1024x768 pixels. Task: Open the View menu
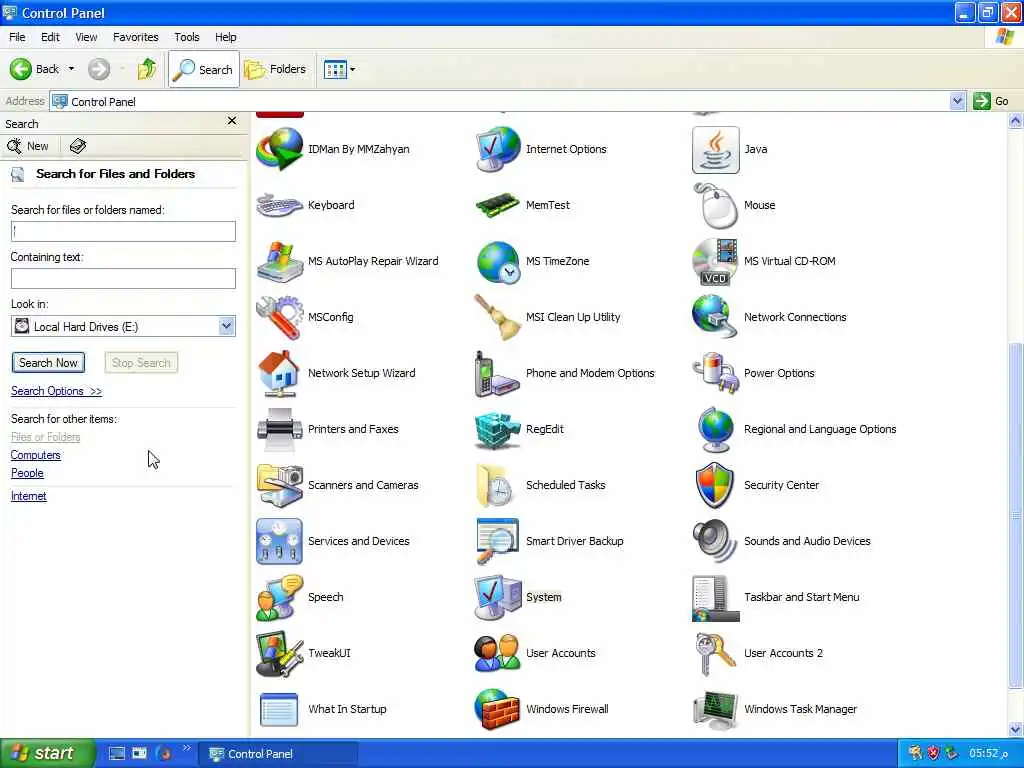[x=86, y=37]
